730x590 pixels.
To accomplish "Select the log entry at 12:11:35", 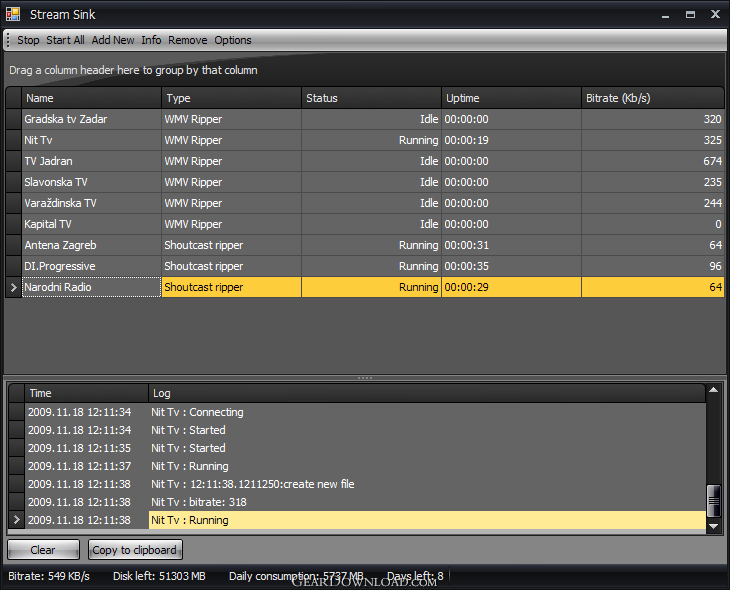I will coord(357,448).
